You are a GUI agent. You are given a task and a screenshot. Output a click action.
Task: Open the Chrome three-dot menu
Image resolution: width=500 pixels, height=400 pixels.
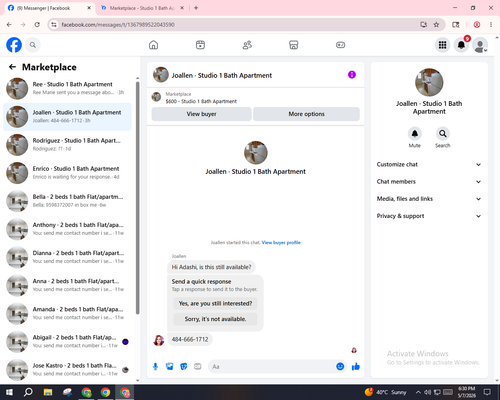point(491,25)
